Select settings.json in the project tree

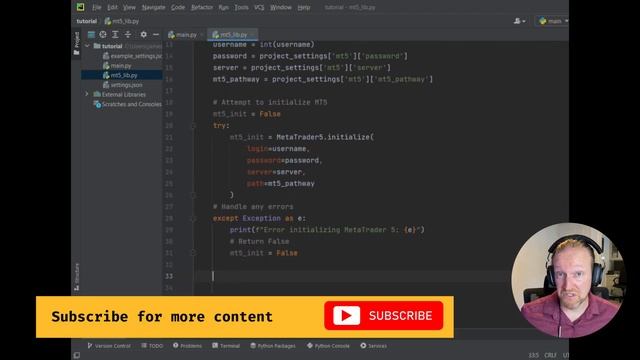coord(122,85)
